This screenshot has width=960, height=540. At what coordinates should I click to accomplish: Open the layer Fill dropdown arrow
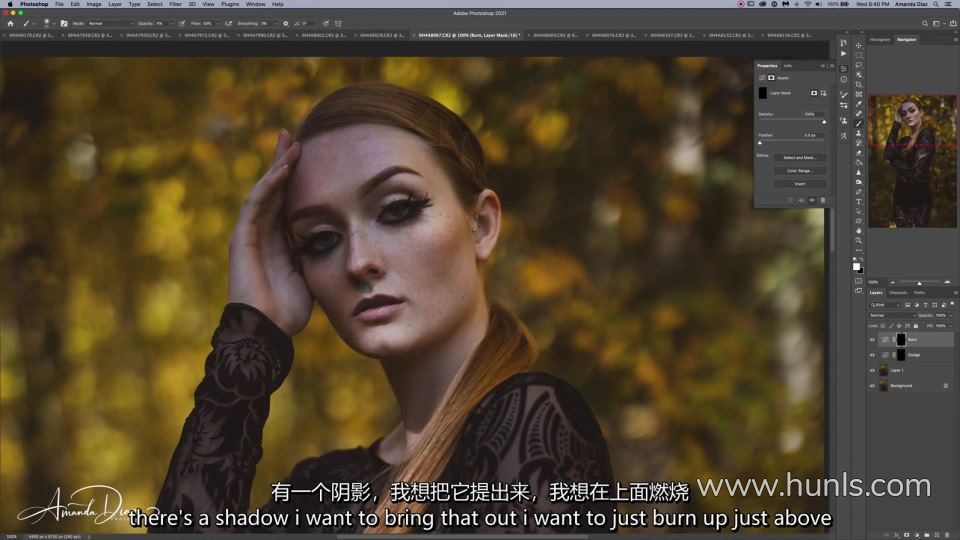click(950, 326)
